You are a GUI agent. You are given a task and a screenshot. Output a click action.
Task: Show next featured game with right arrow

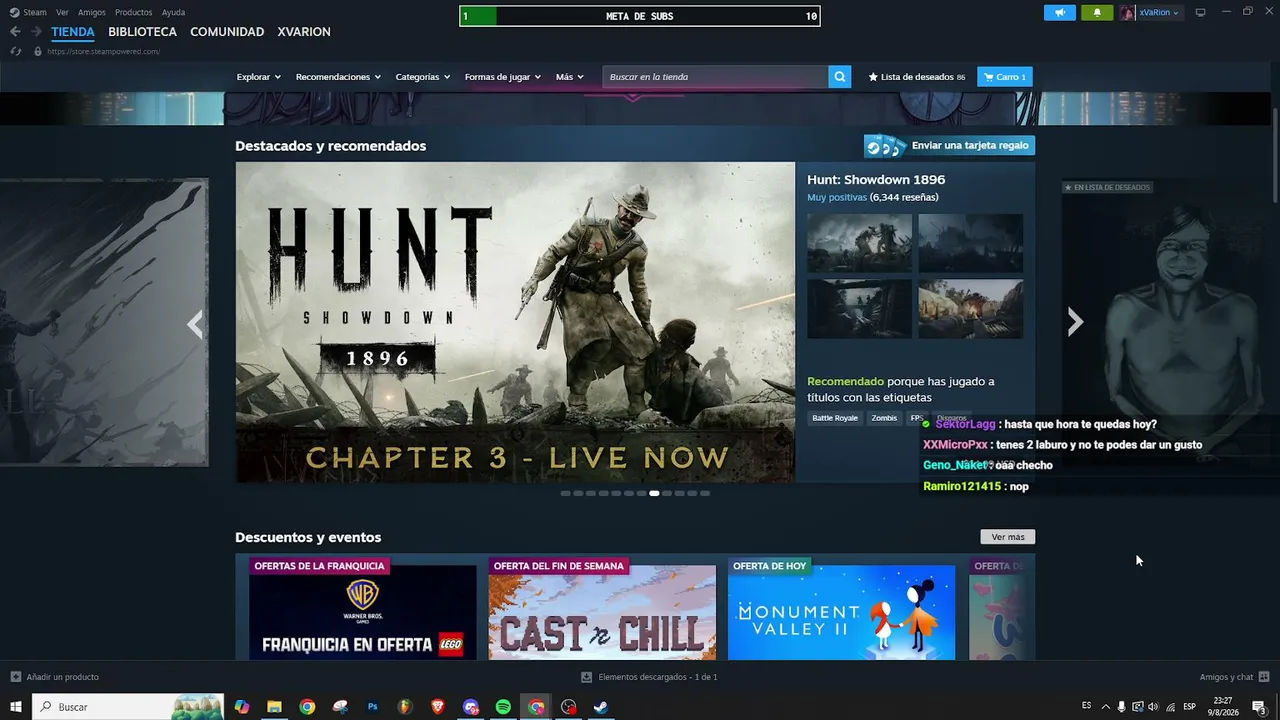tap(1075, 322)
